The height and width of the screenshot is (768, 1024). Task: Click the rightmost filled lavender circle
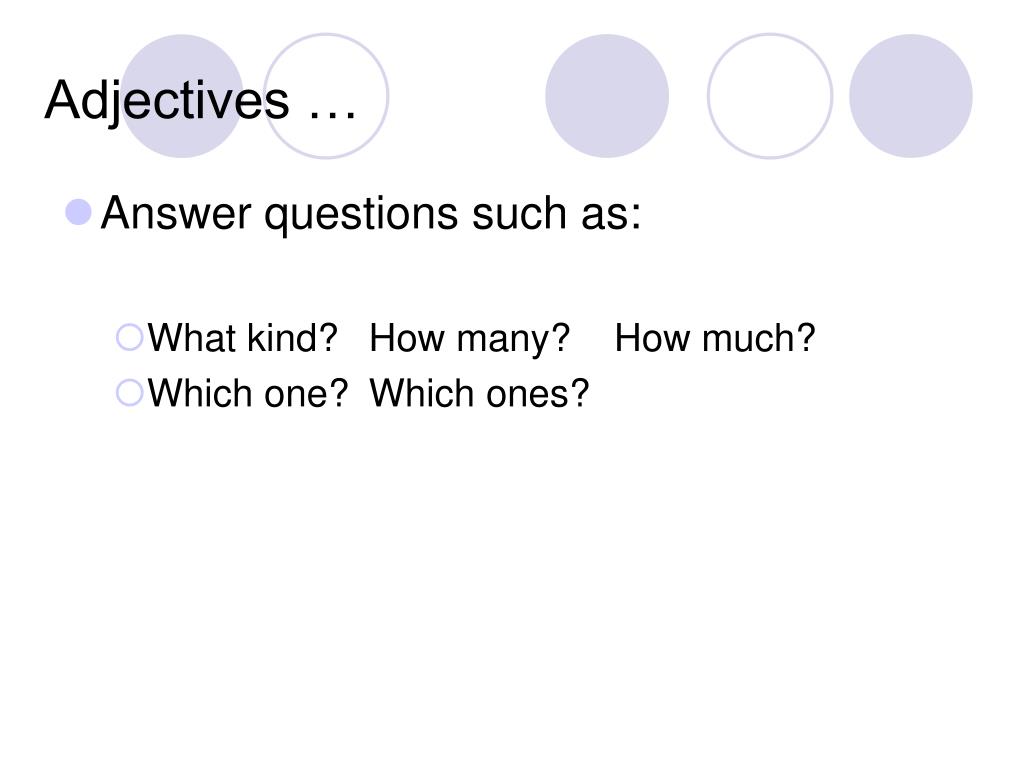pos(910,96)
